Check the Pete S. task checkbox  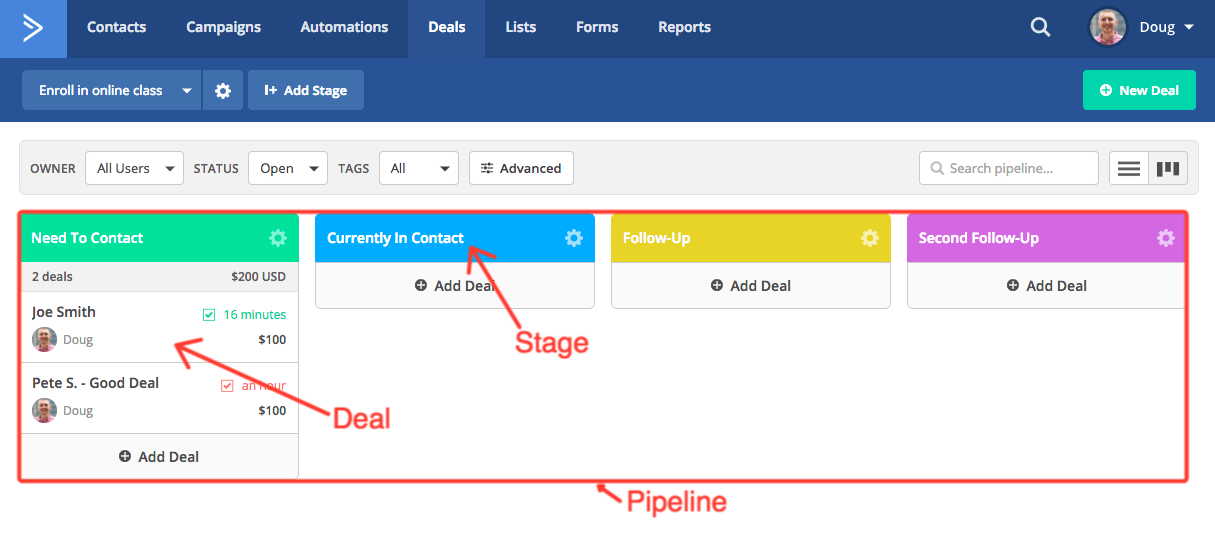tap(227, 386)
